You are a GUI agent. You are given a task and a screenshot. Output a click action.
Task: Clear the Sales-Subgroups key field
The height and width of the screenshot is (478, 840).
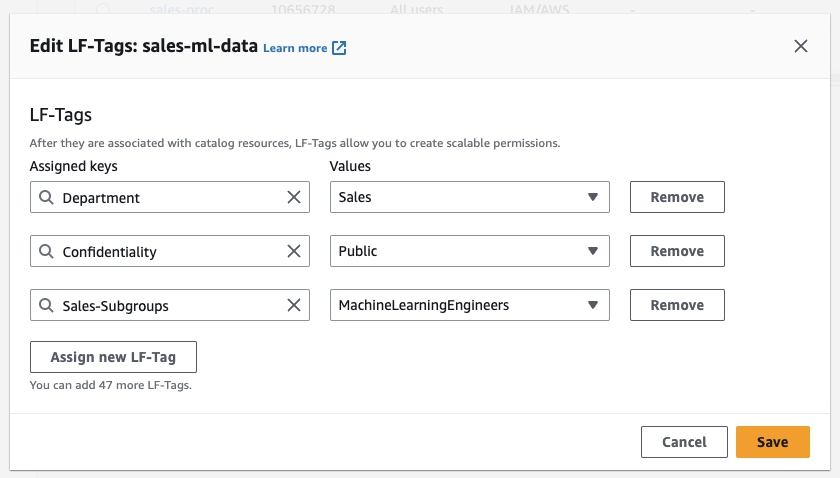click(x=294, y=306)
